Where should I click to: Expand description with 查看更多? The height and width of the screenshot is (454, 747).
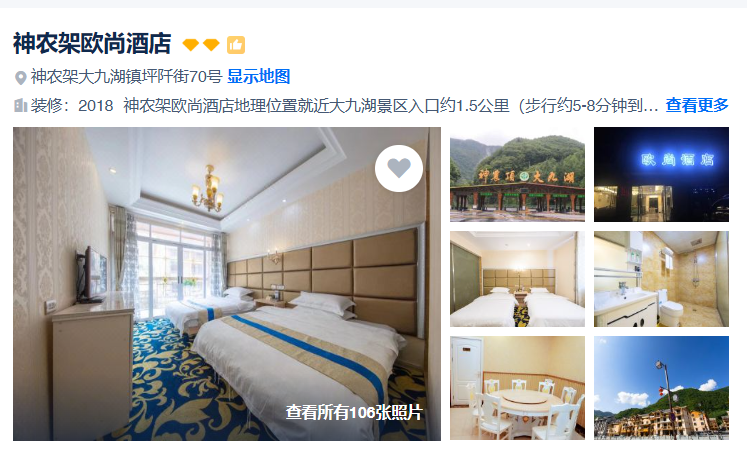(x=697, y=105)
